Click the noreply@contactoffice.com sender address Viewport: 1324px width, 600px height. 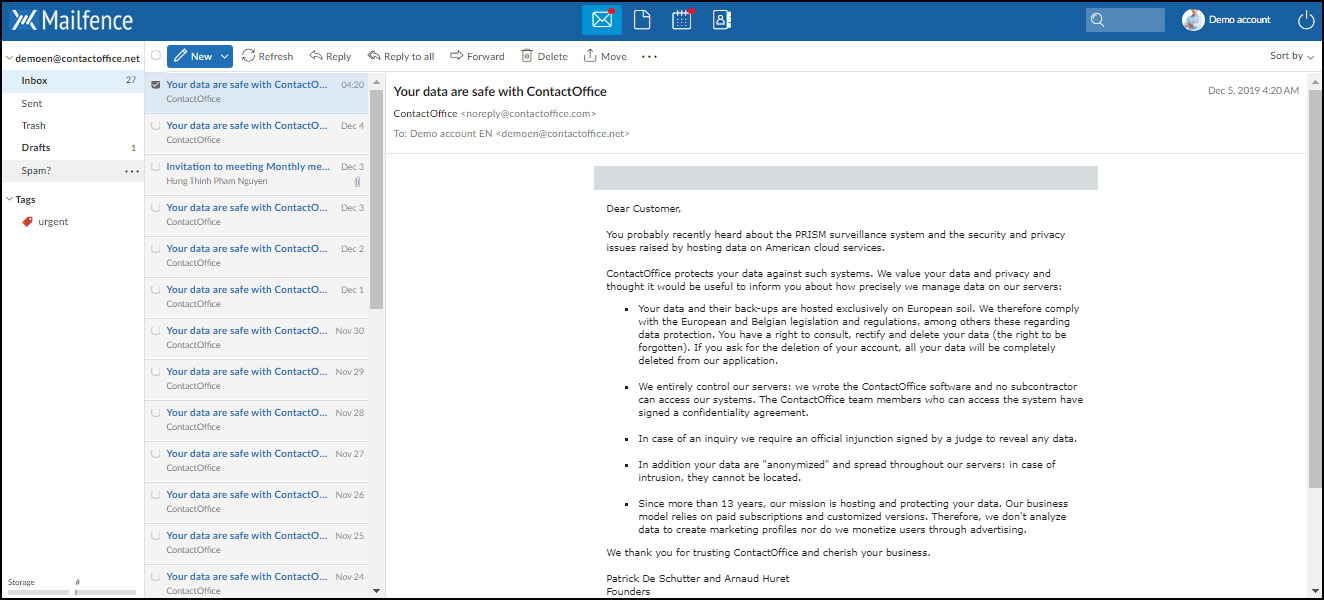pos(528,114)
